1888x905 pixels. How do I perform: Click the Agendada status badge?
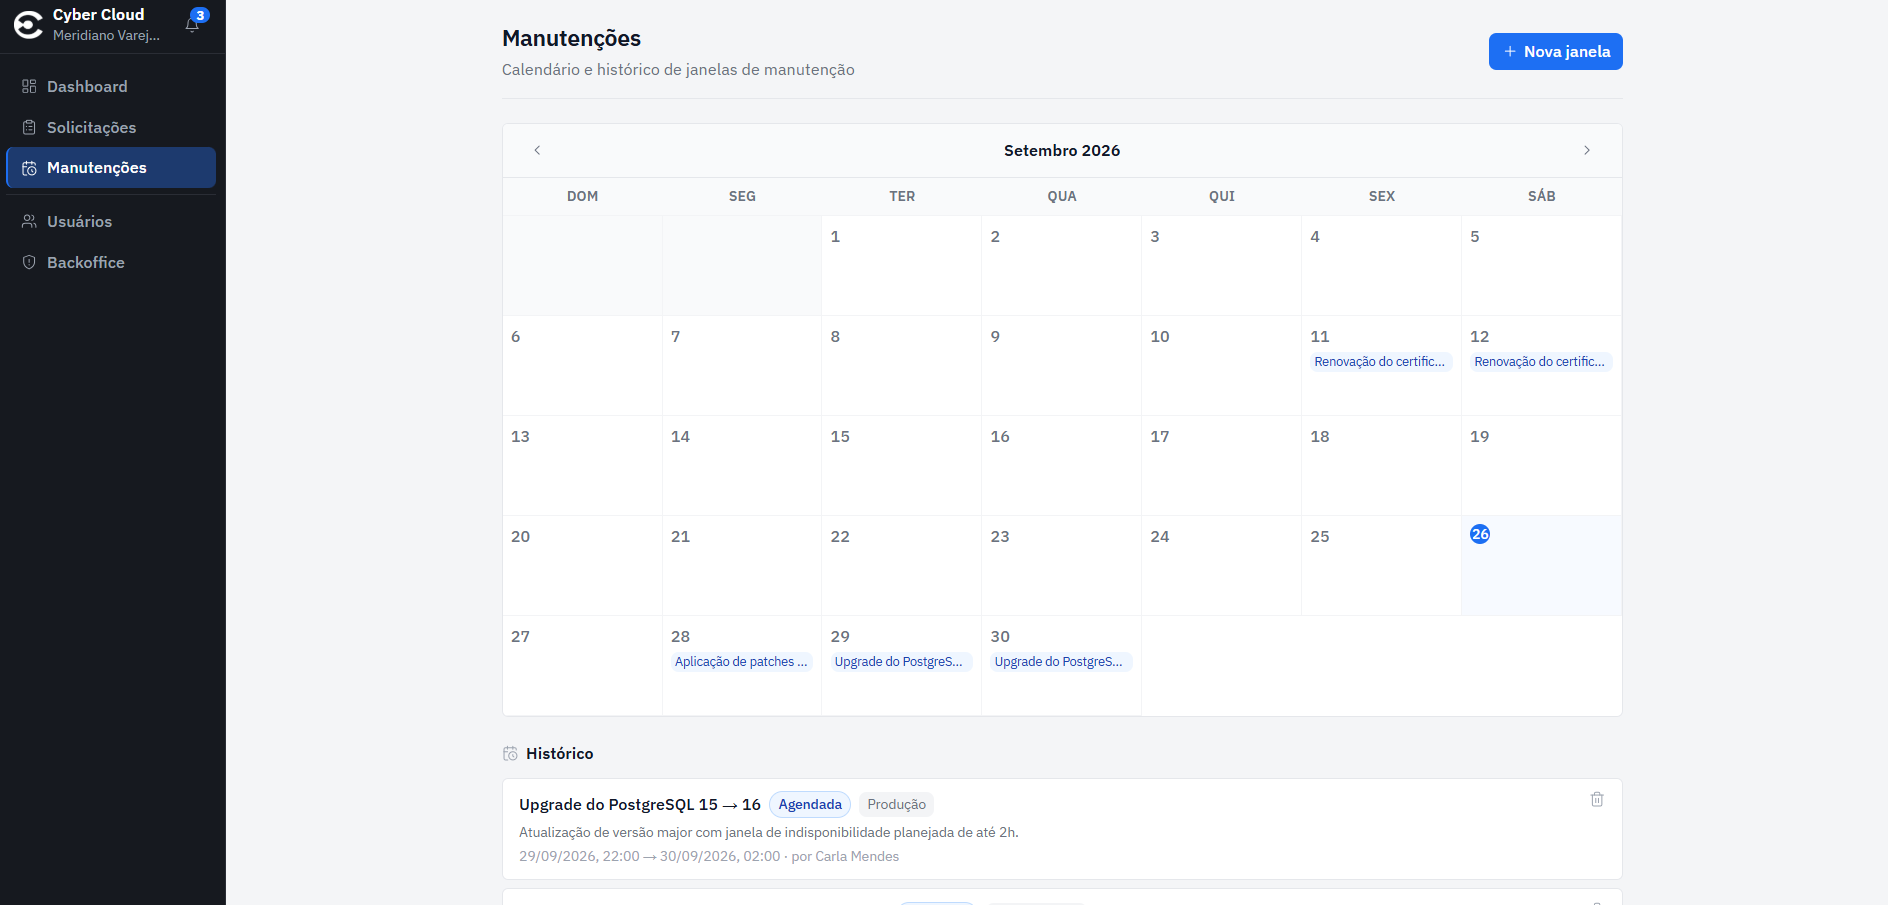(810, 805)
